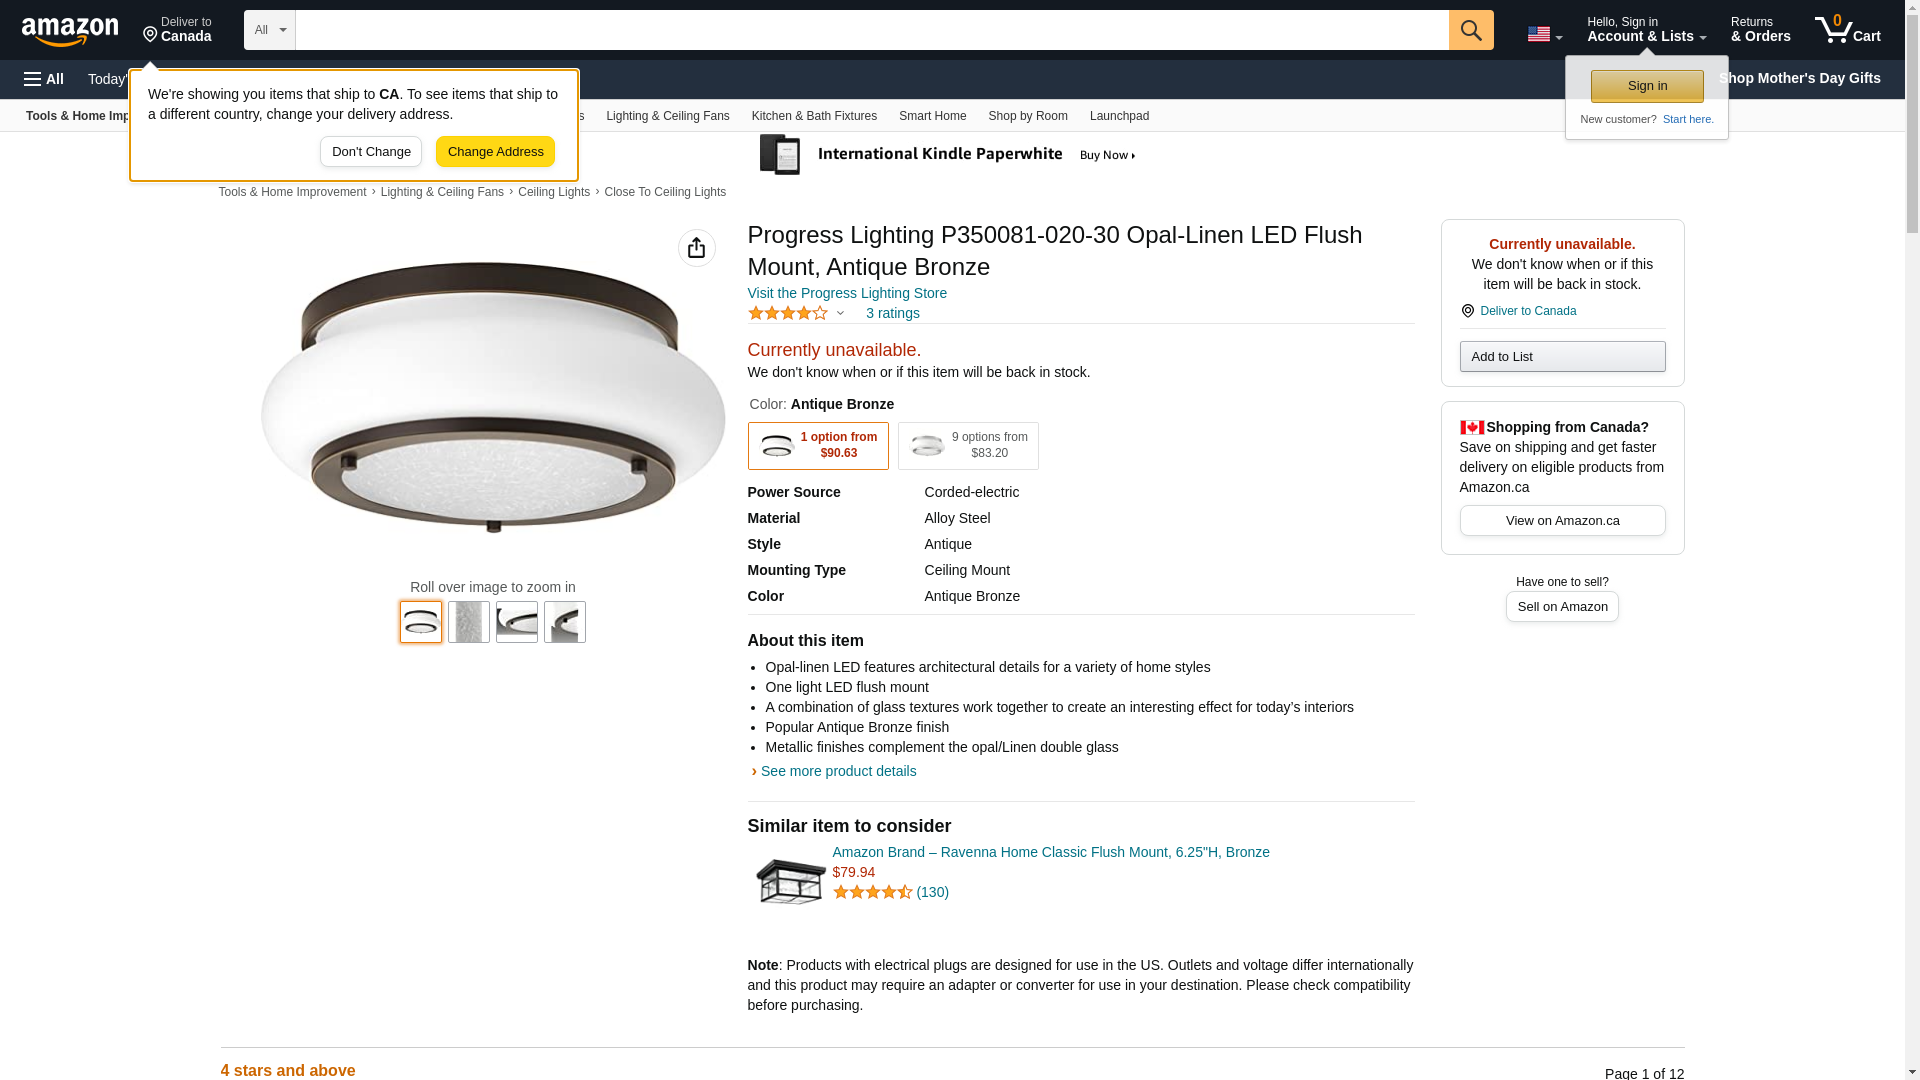Click the Amazon logo
The image size is (1920, 1080).
(x=70, y=31)
